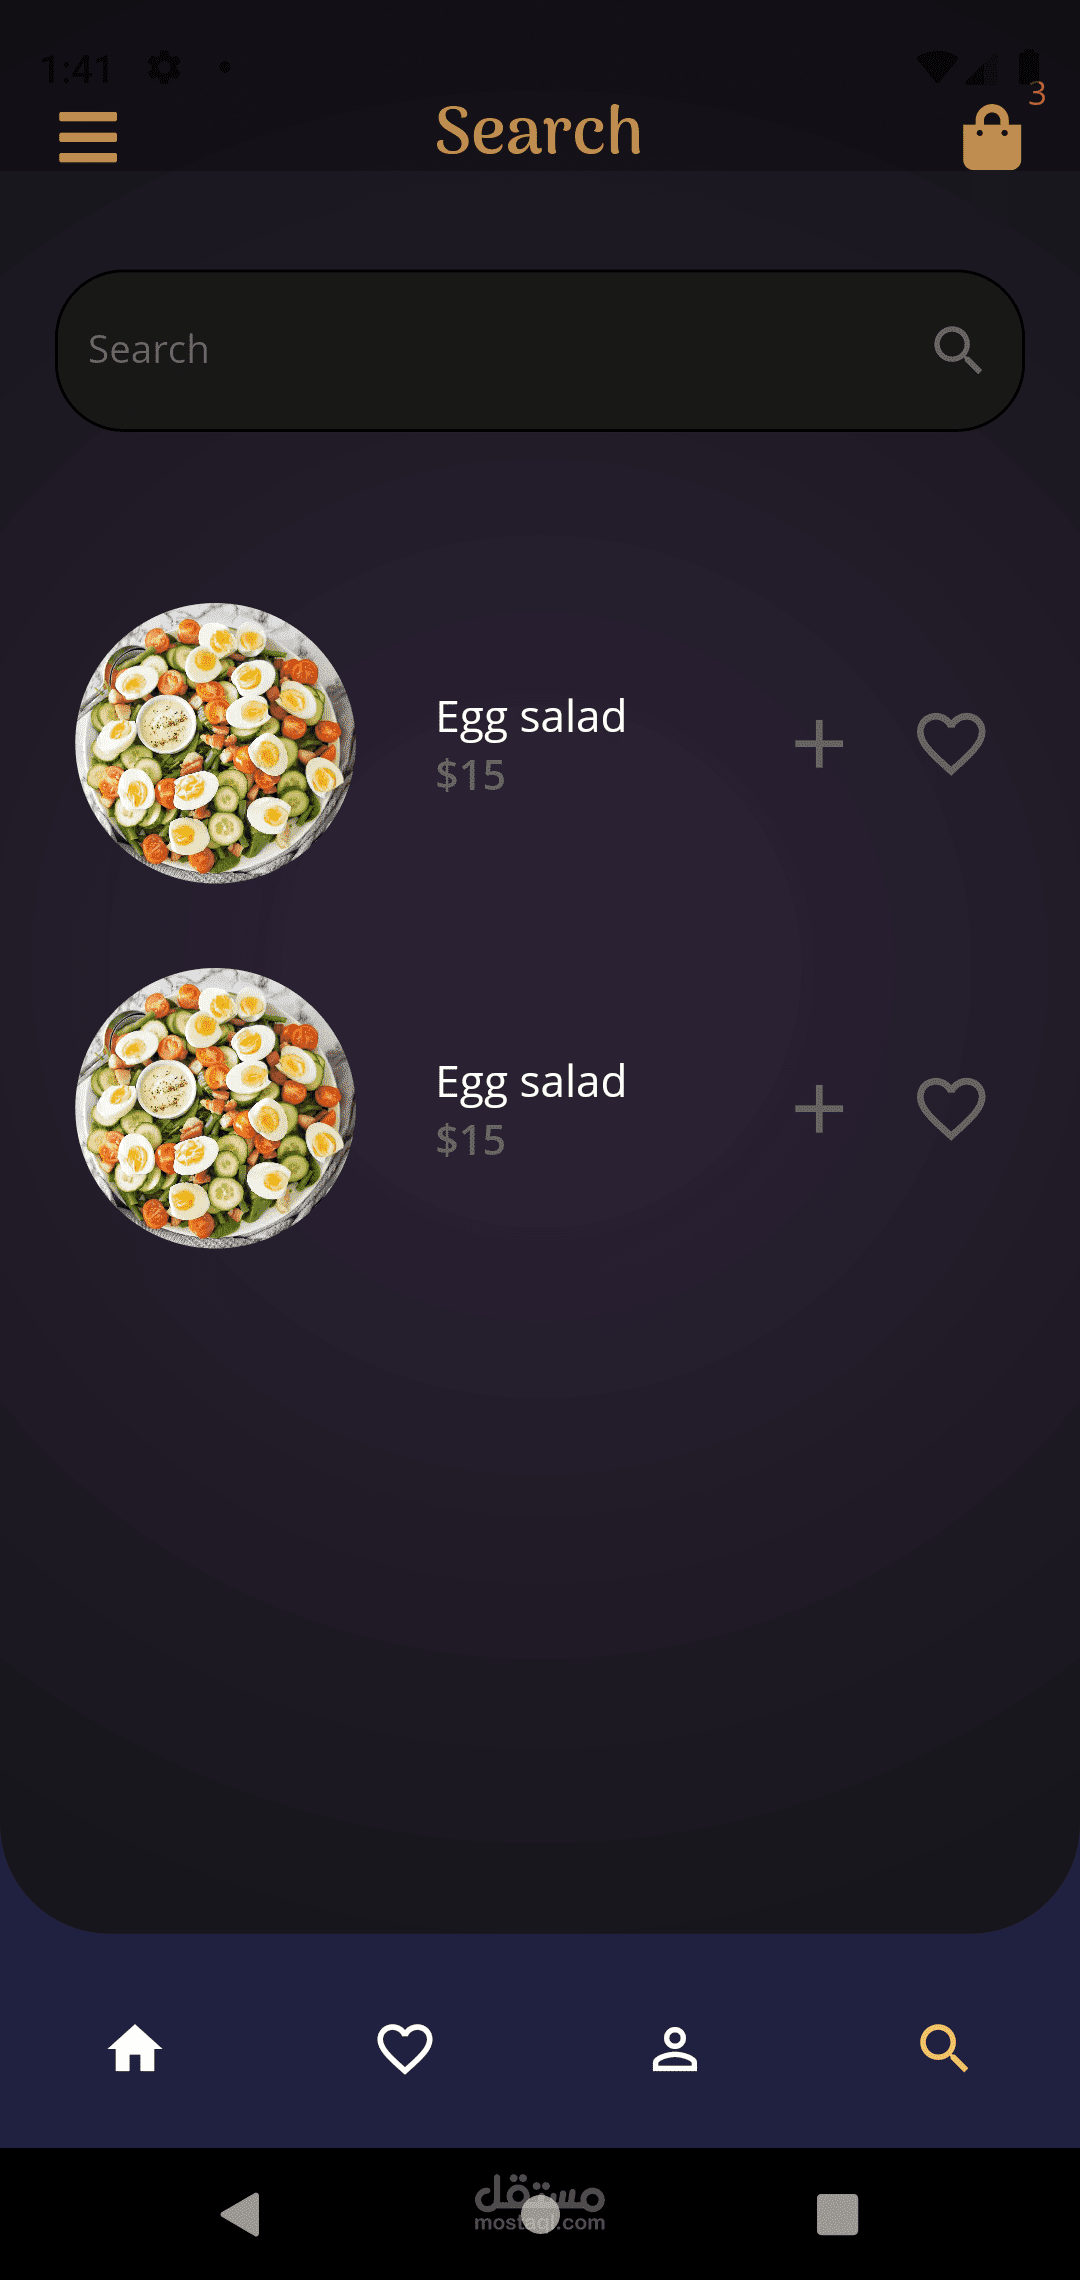Open the hamburger menu
This screenshot has width=1080, height=2280.
point(88,137)
